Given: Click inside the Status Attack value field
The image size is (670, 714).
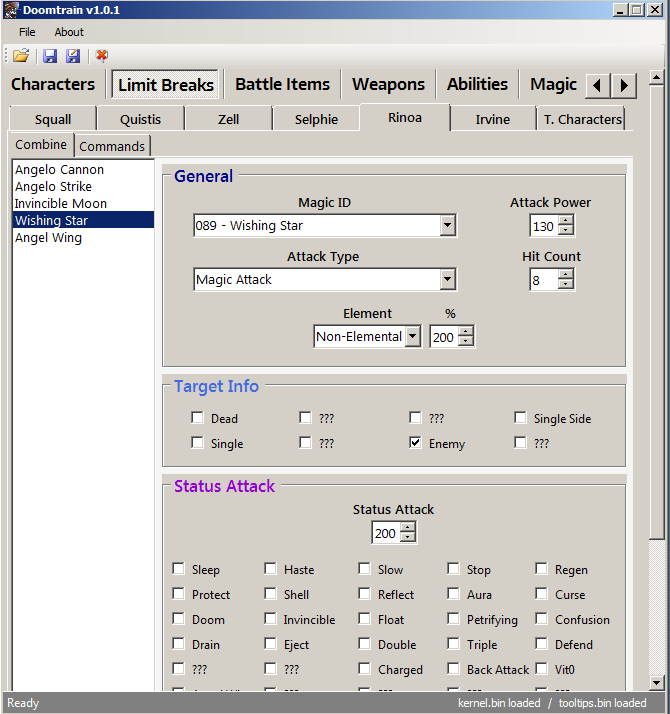Looking at the screenshot, I should [x=386, y=533].
